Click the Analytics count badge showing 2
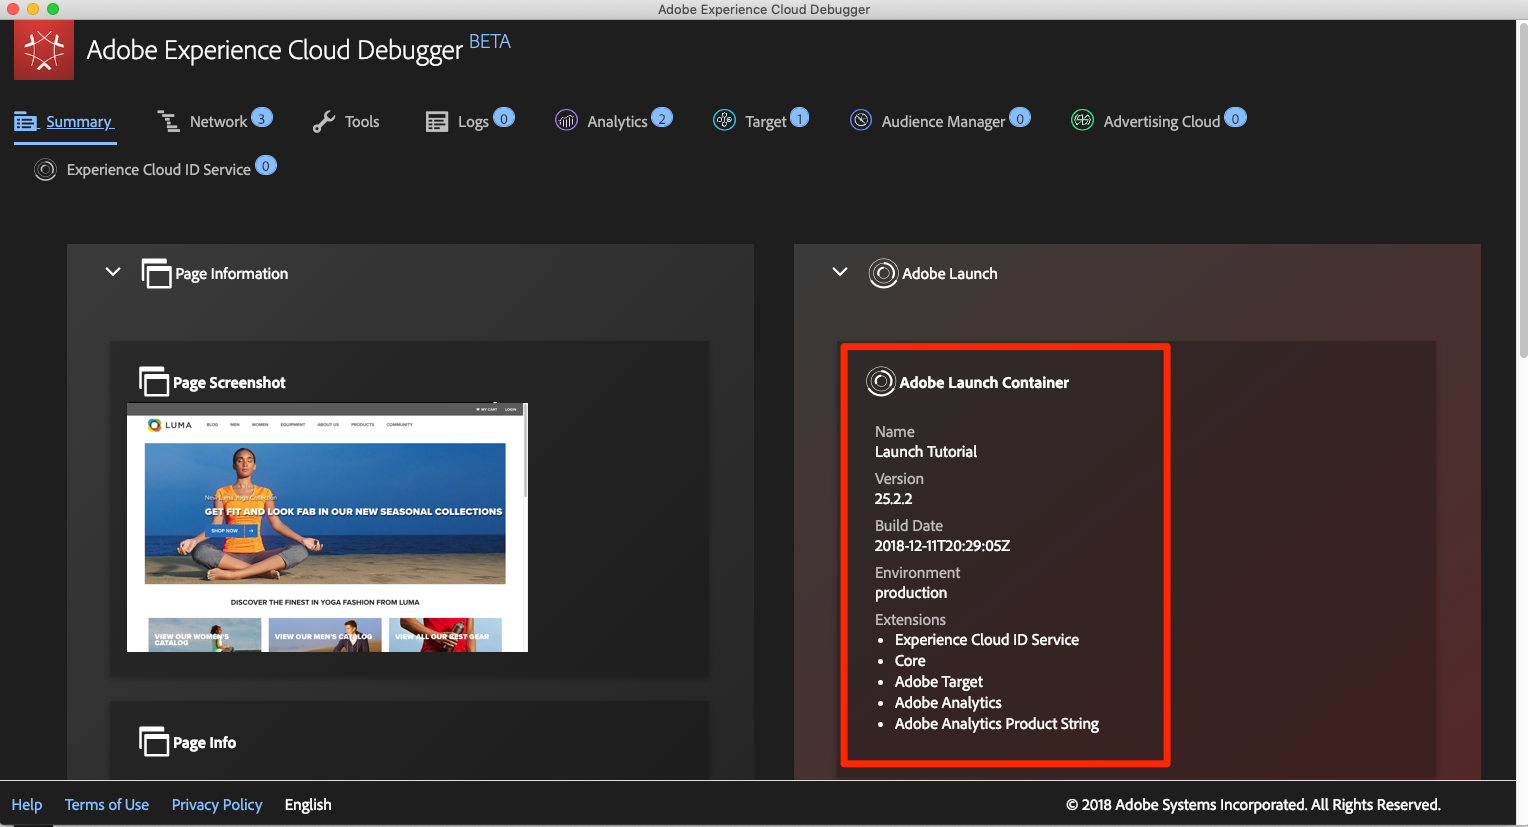Screen dimensions: 1528x827 tap(662, 118)
